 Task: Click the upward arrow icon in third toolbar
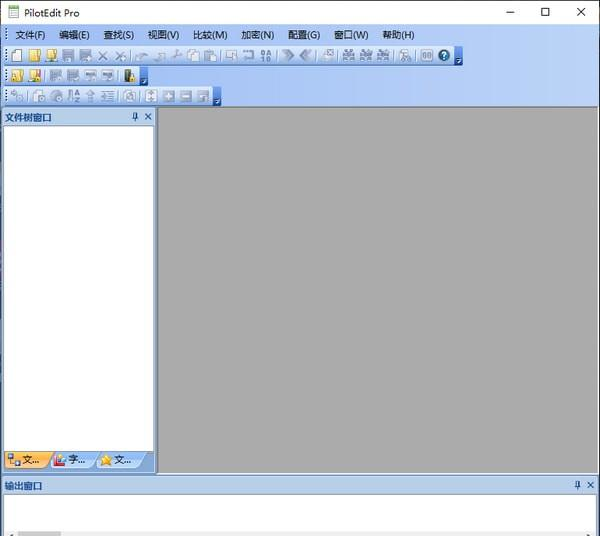[x=90, y=96]
